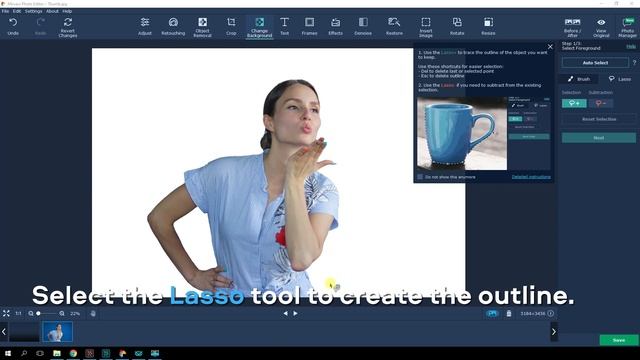Open Windows taskbar search
640x360 pixels.
tap(24, 353)
